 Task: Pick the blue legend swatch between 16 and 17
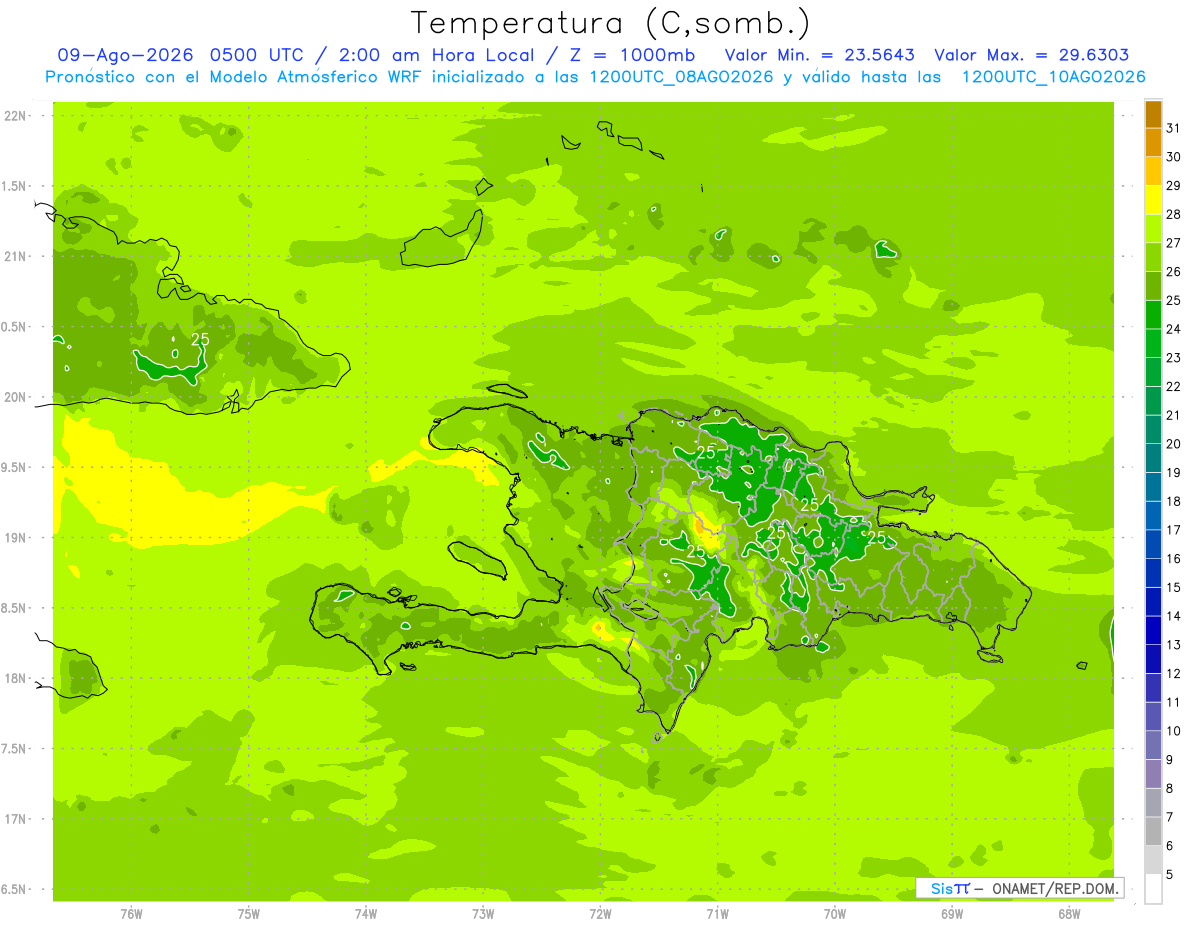[1153, 545]
